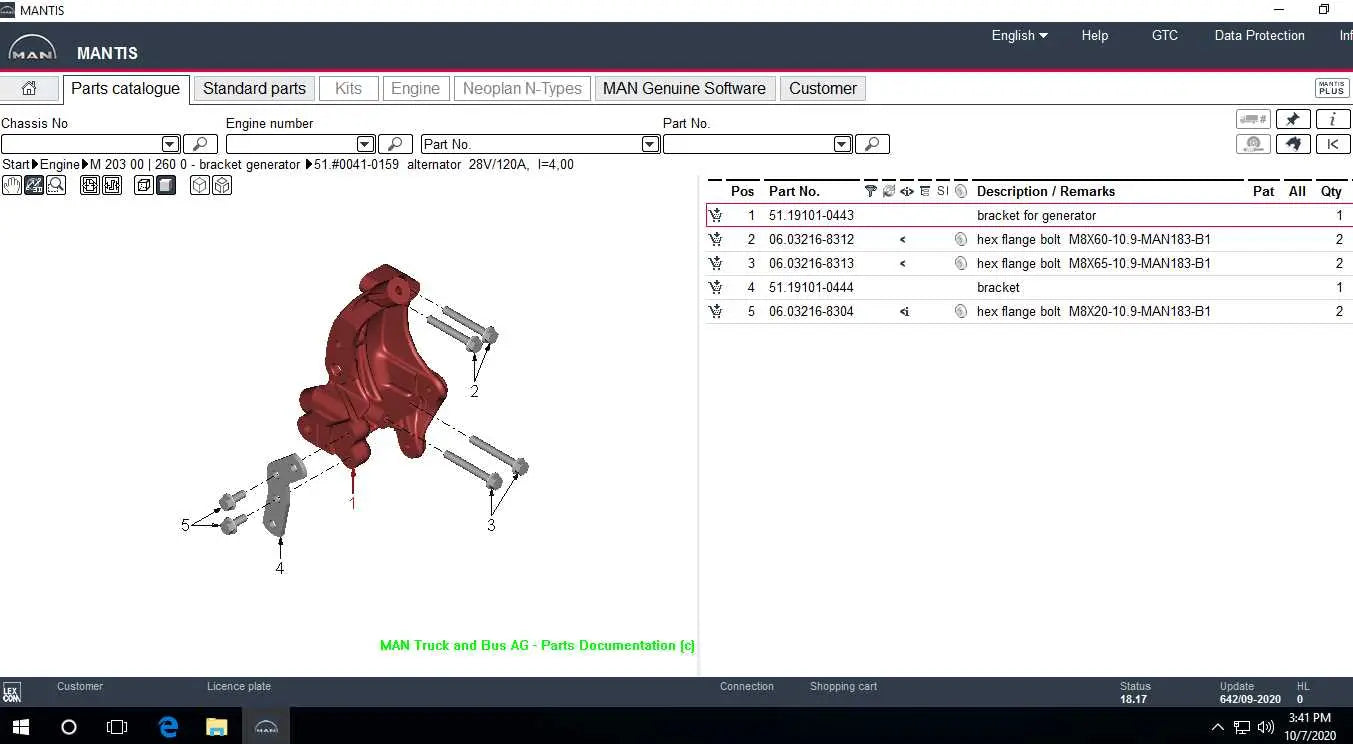Open information using the i icon
Image resolution: width=1353 pixels, height=744 pixels.
tap(1333, 119)
